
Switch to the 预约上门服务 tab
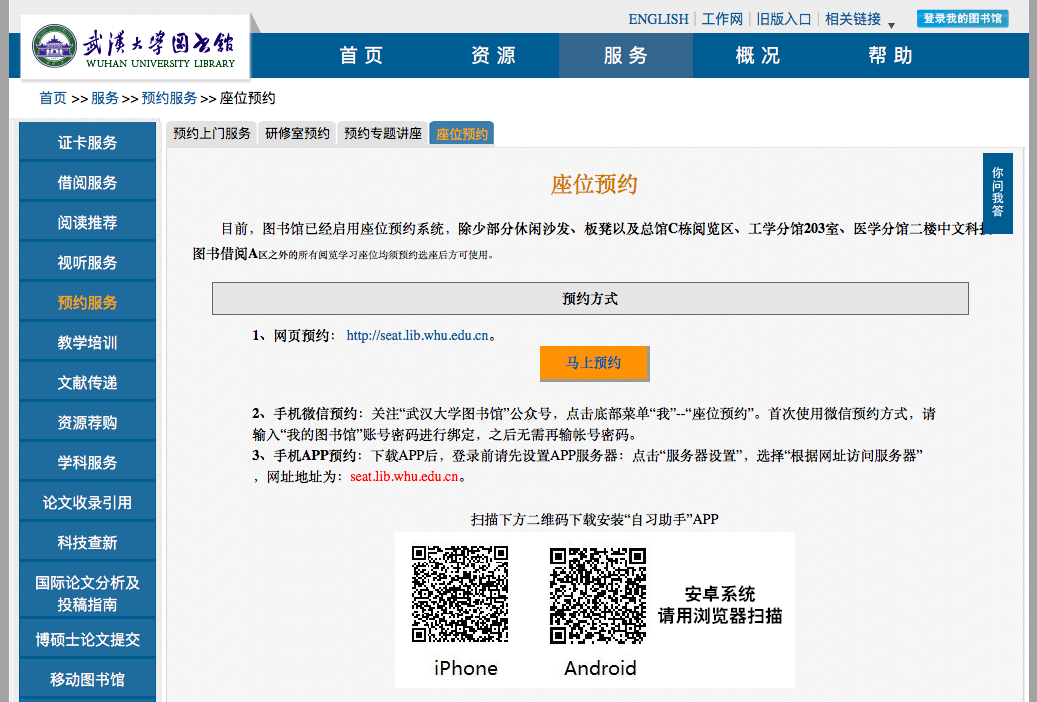point(212,134)
